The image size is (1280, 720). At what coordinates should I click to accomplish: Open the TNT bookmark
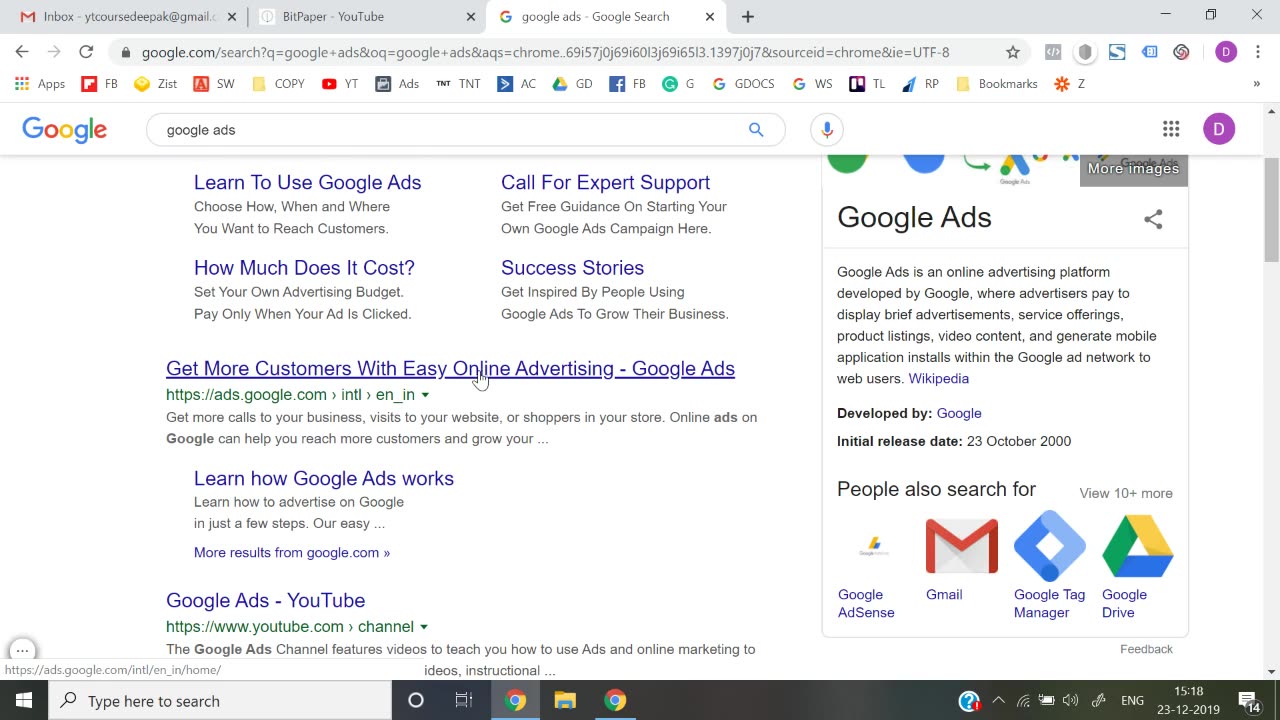point(458,84)
